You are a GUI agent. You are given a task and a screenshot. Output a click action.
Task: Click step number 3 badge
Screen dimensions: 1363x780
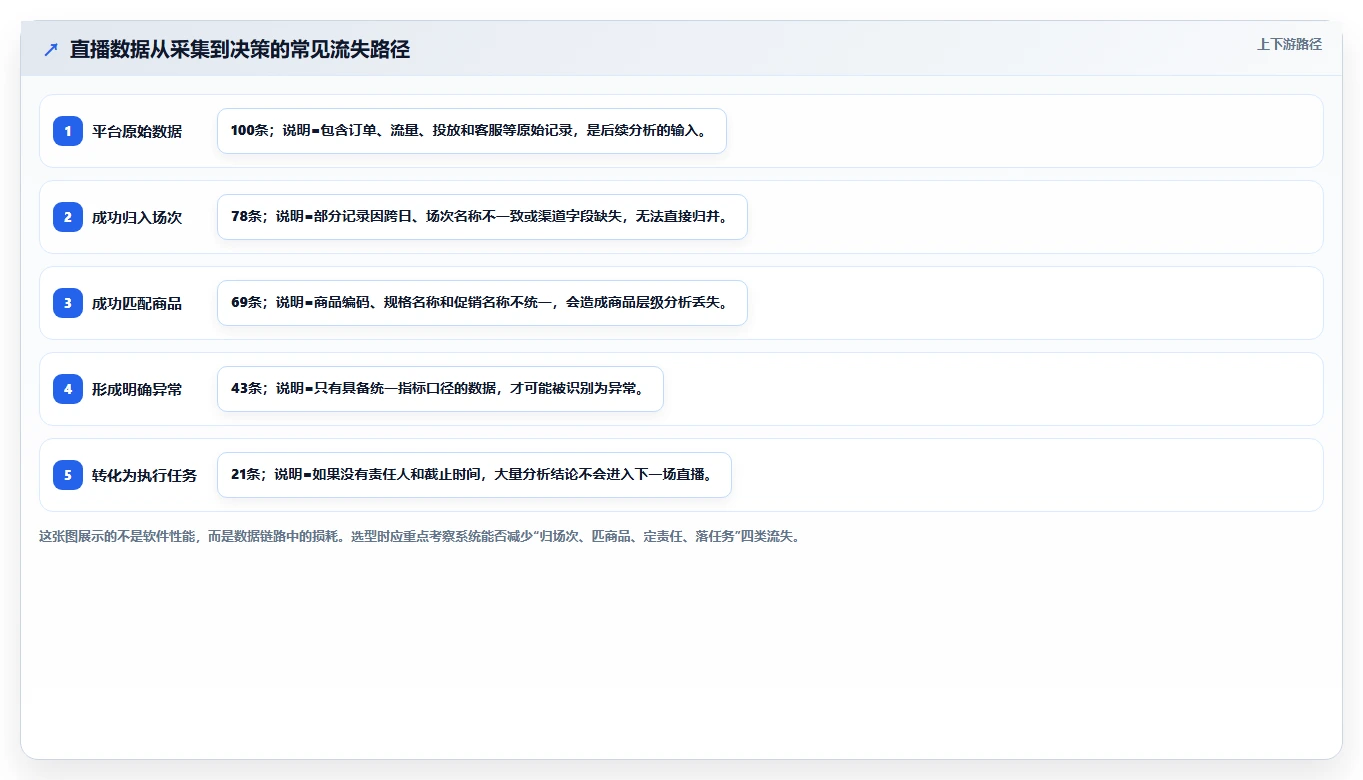(x=68, y=303)
